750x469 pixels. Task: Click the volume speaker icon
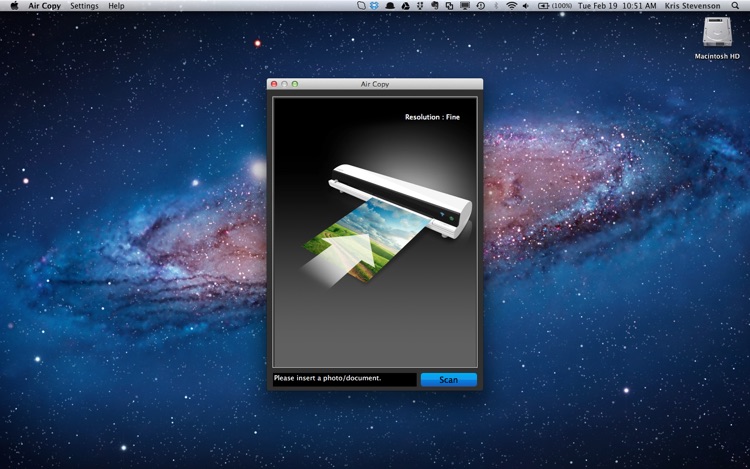tap(526, 6)
